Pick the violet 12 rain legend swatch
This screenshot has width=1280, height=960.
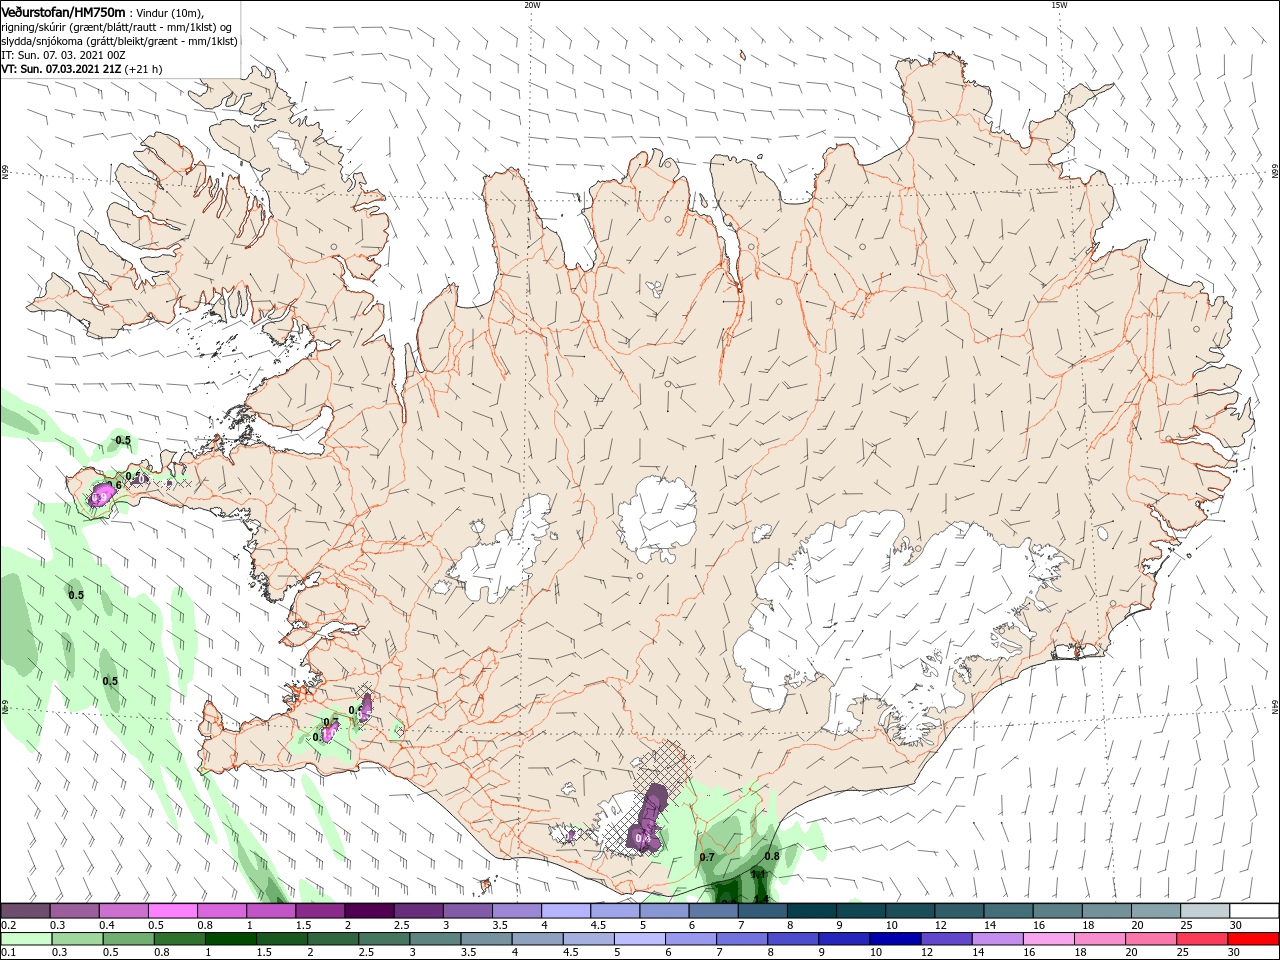point(946,939)
